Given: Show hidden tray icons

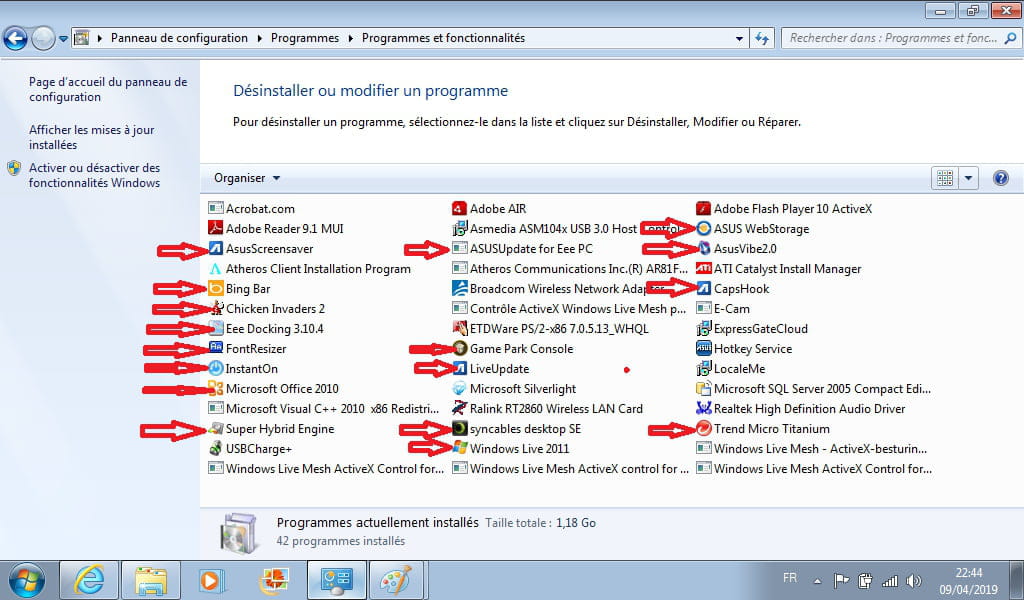Looking at the screenshot, I should 817,580.
